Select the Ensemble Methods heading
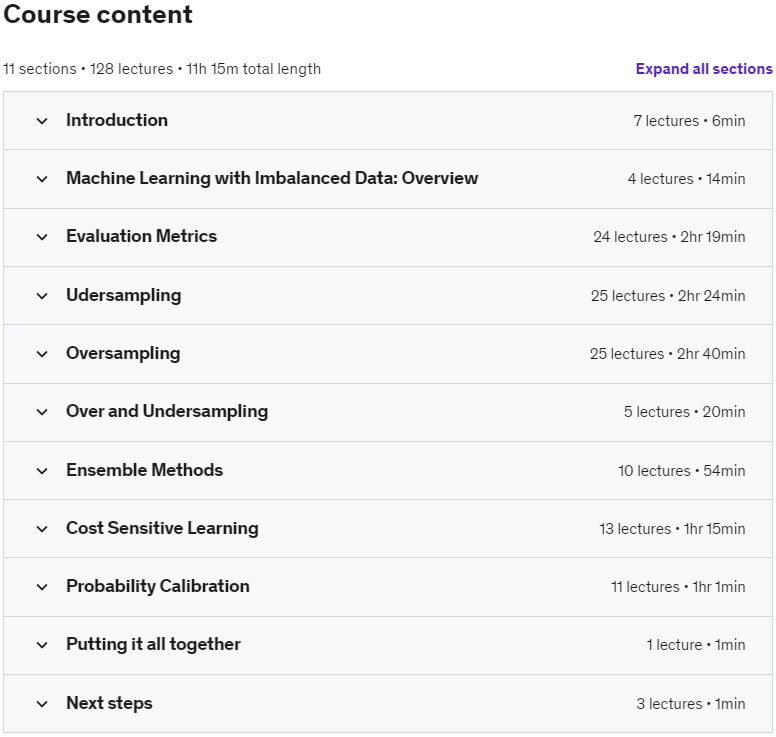This screenshot has width=776, height=737. (x=145, y=470)
